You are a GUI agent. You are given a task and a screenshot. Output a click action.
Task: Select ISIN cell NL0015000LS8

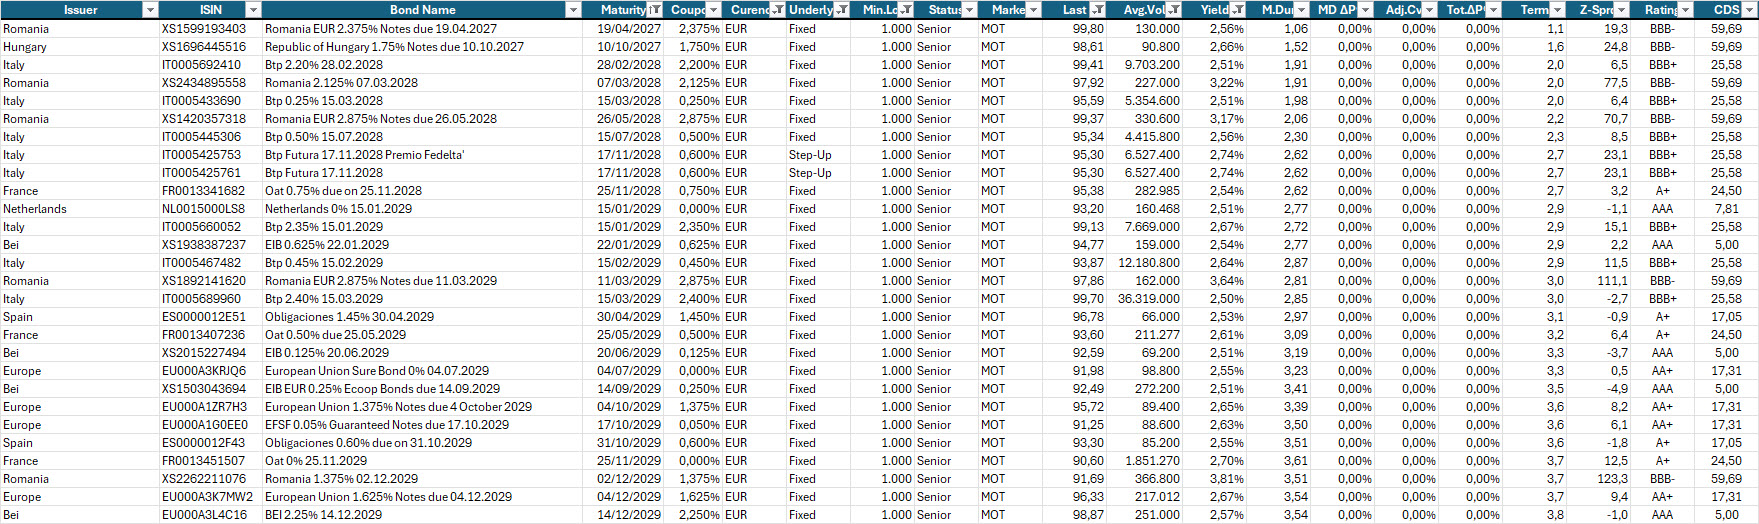pos(203,209)
